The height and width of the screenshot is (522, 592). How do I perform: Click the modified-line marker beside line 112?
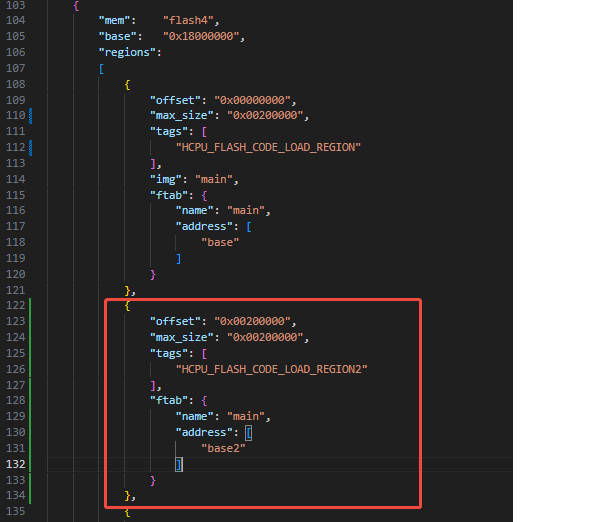pyautogui.click(x=31, y=148)
